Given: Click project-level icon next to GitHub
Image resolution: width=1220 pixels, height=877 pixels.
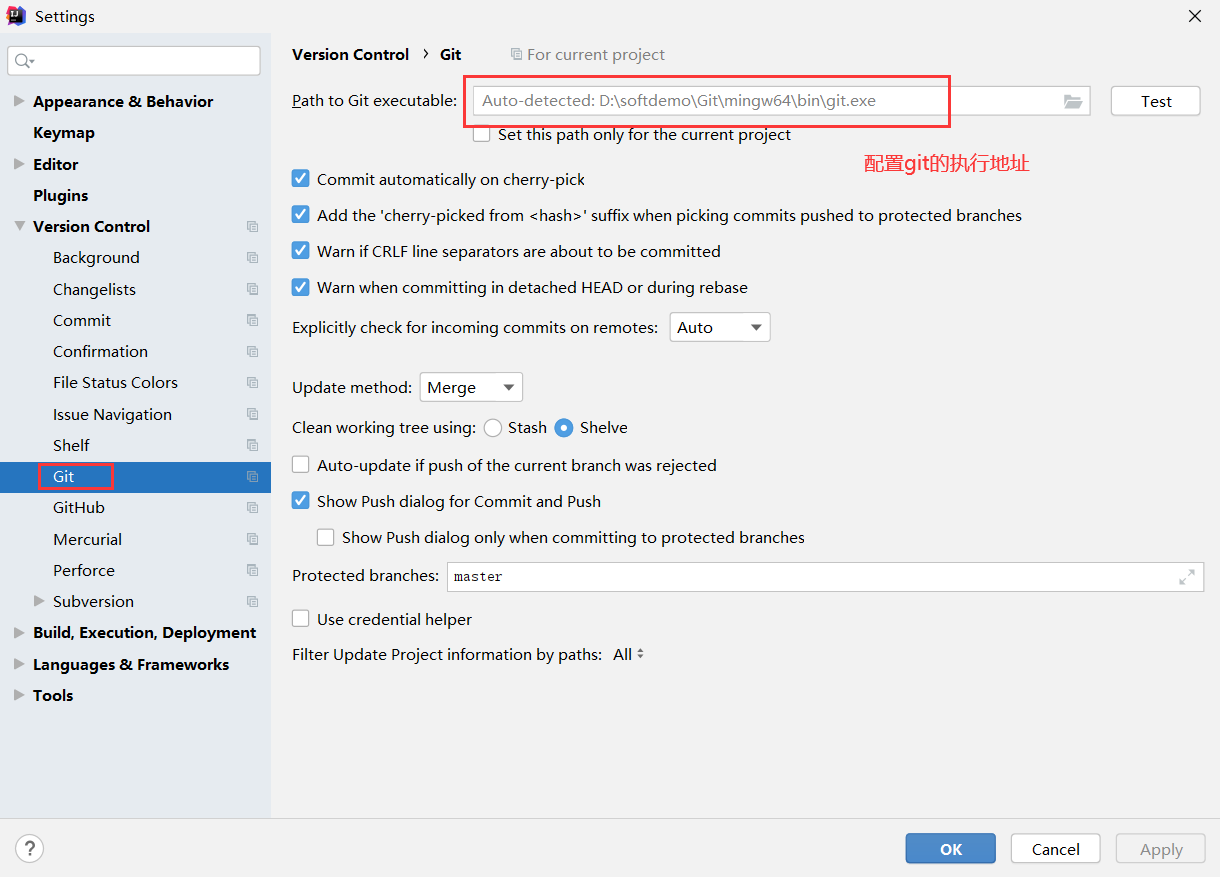Looking at the screenshot, I should coord(252,508).
